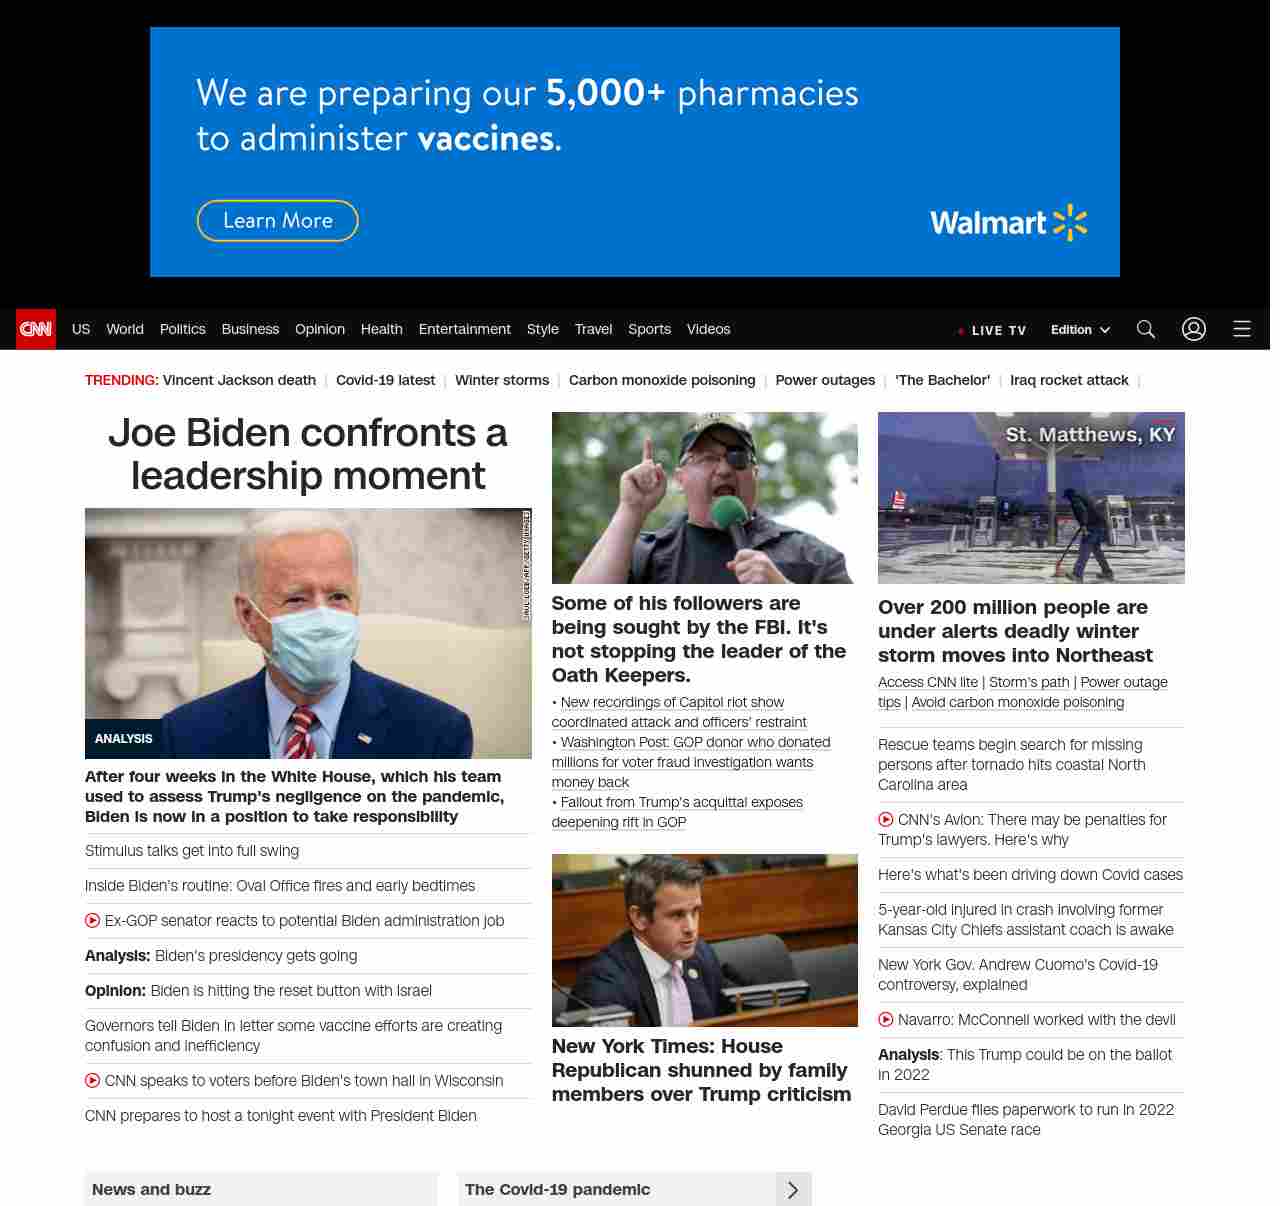
Task: Click play icon beside CNN's Avlon story
Action: click(886, 820)
